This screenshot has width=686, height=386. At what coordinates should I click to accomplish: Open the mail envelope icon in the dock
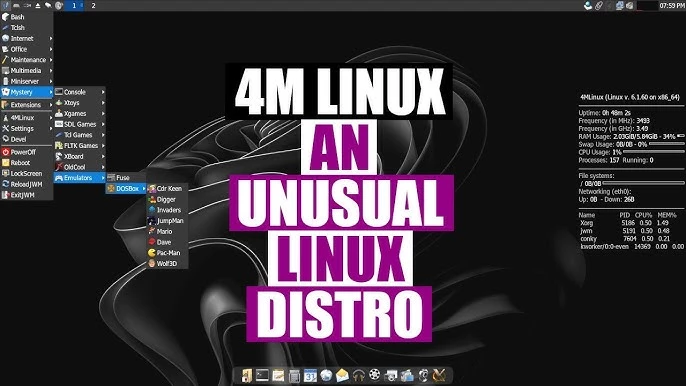click(x=342, y=375)
